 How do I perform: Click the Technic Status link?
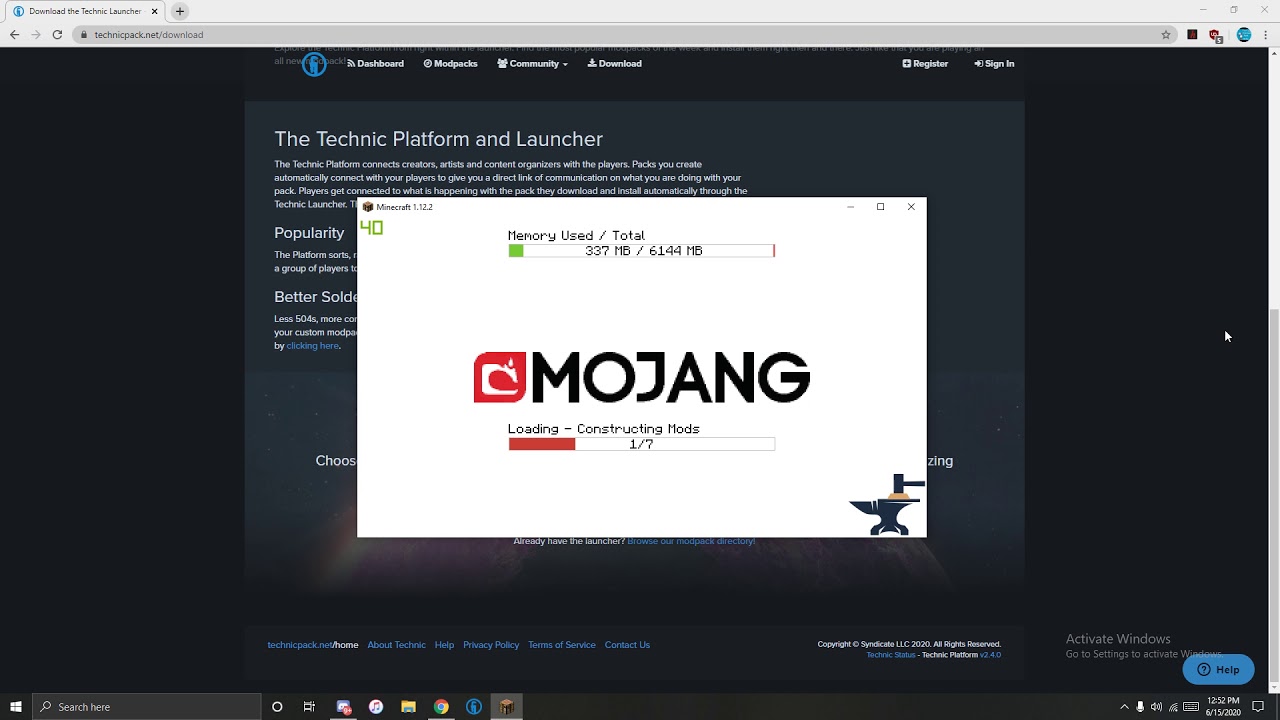coord(891,655)
